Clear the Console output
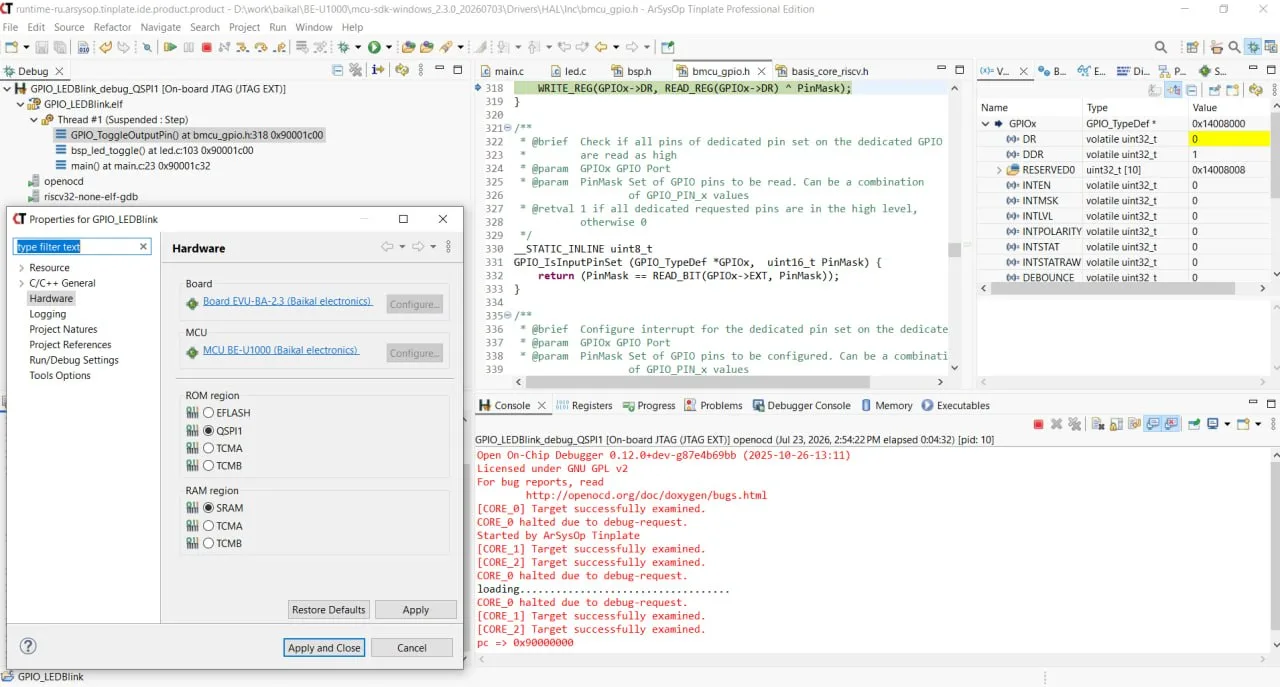This screenshot has height=687, width=1280. click(x=1097, y=424)
